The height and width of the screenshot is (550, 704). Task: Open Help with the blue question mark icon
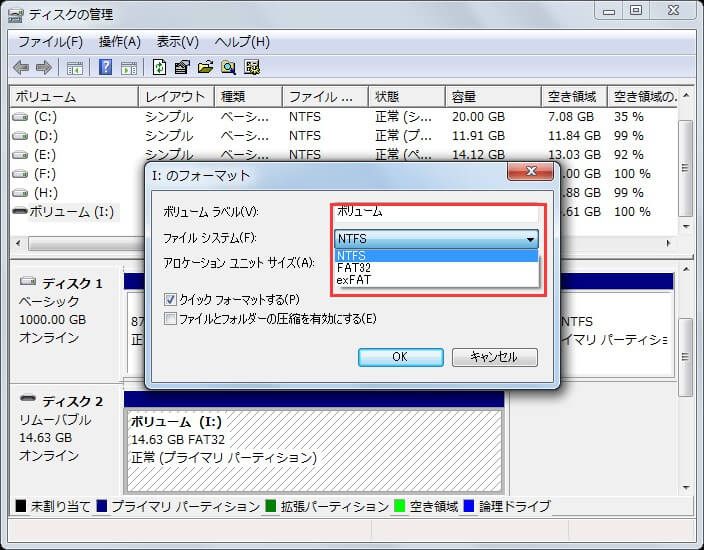(x=105, y=67)
